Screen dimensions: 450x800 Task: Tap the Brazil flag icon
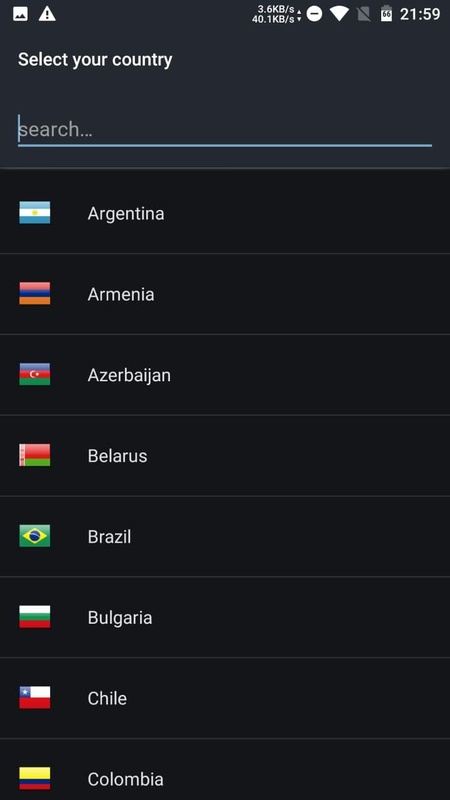pyautogui.click(x=35, y=536)
